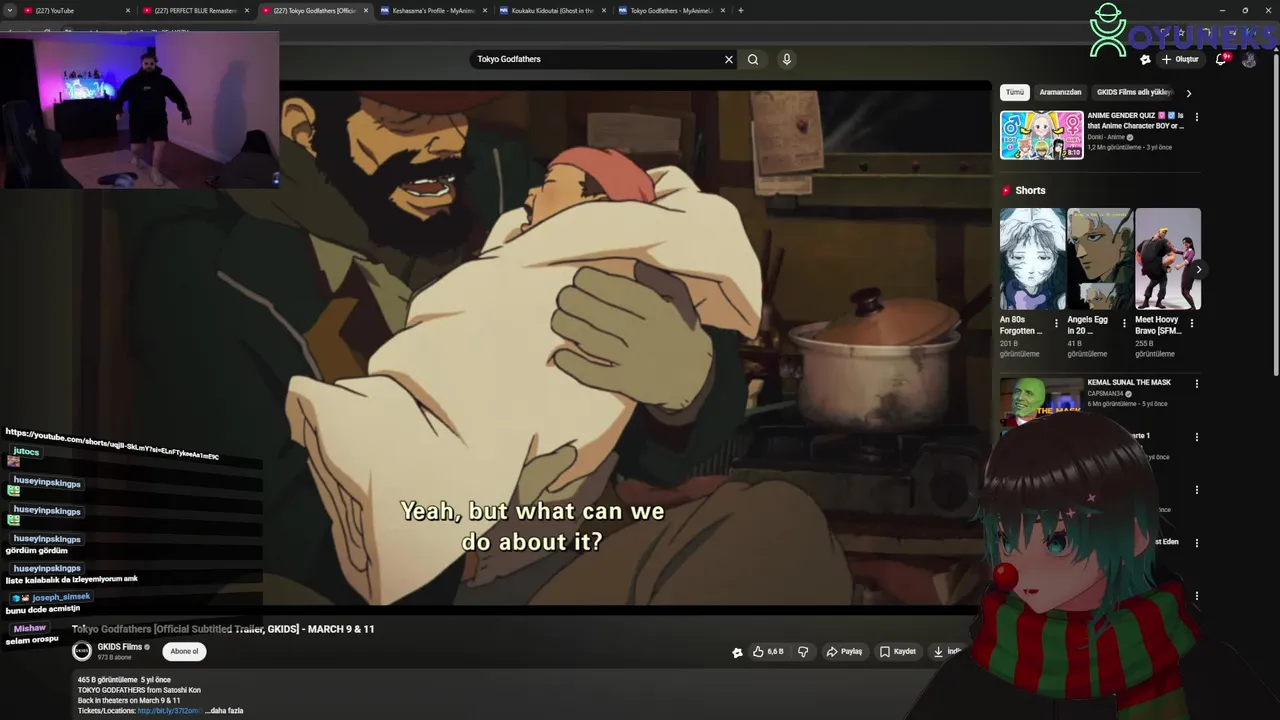
Task: Open the tab search dropdown arrow
Action: tap(8, 11)
